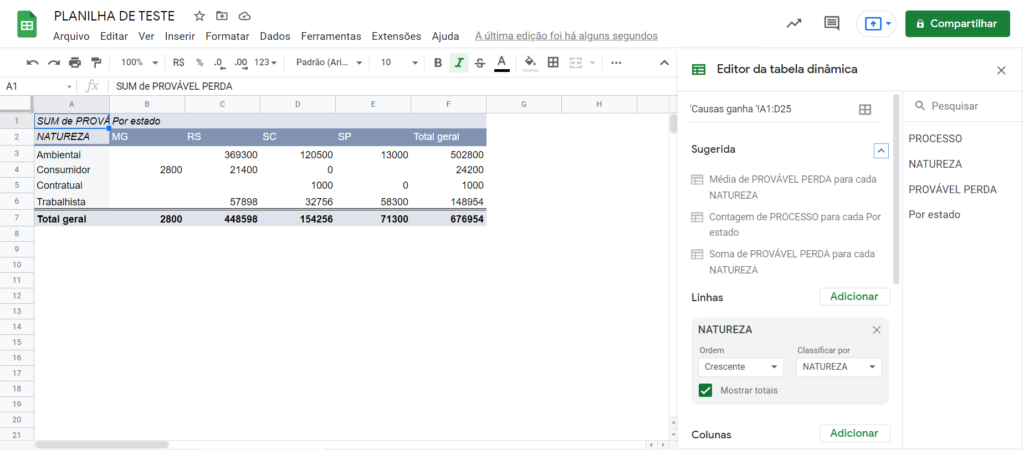1024x450 pixels.
Task: Open the Classificar por NATUREZA dropdown
Action: 839,367
